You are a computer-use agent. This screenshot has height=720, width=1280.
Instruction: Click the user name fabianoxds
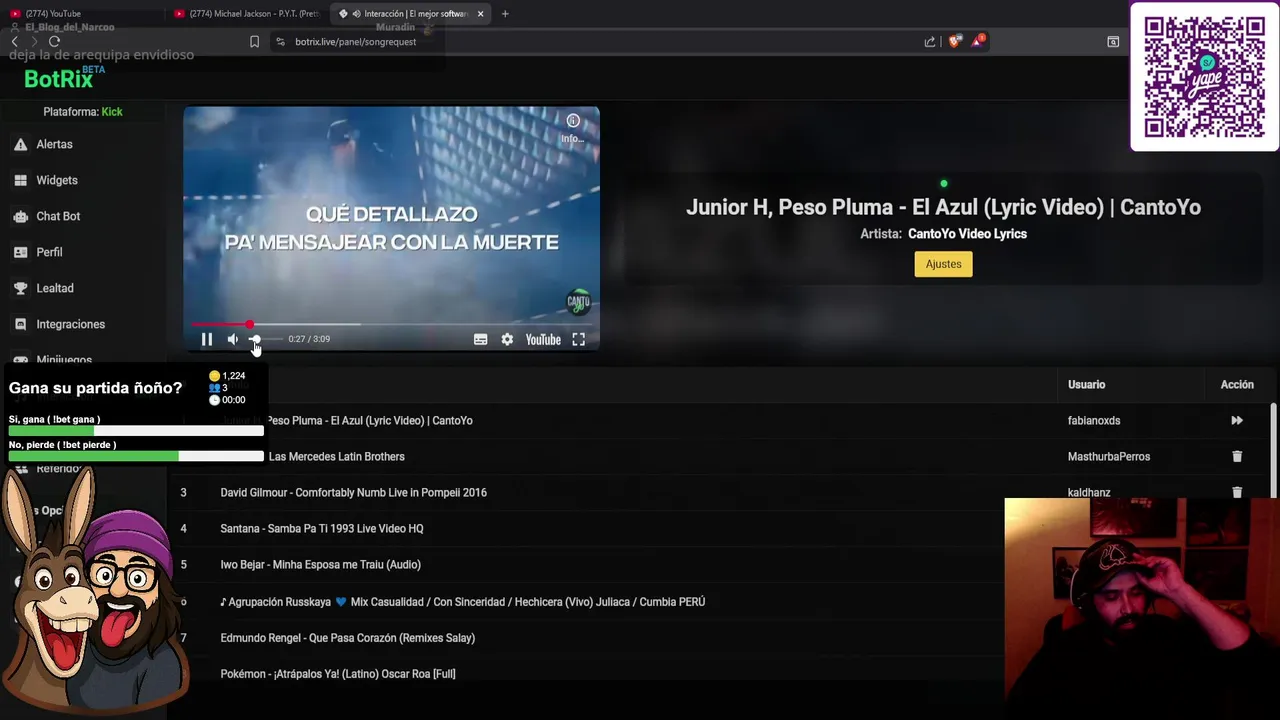[1094, 421]
